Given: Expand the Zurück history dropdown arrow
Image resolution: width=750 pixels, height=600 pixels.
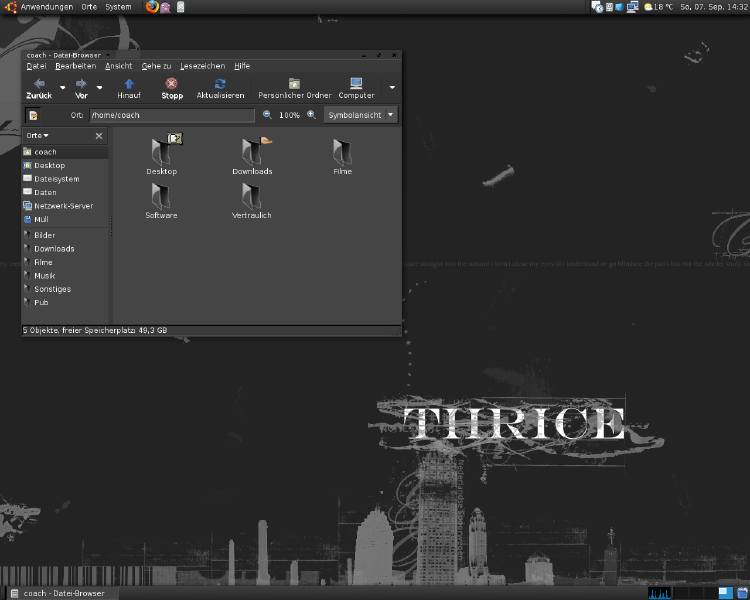Looking at the screenshot, I should coord(63,88).
